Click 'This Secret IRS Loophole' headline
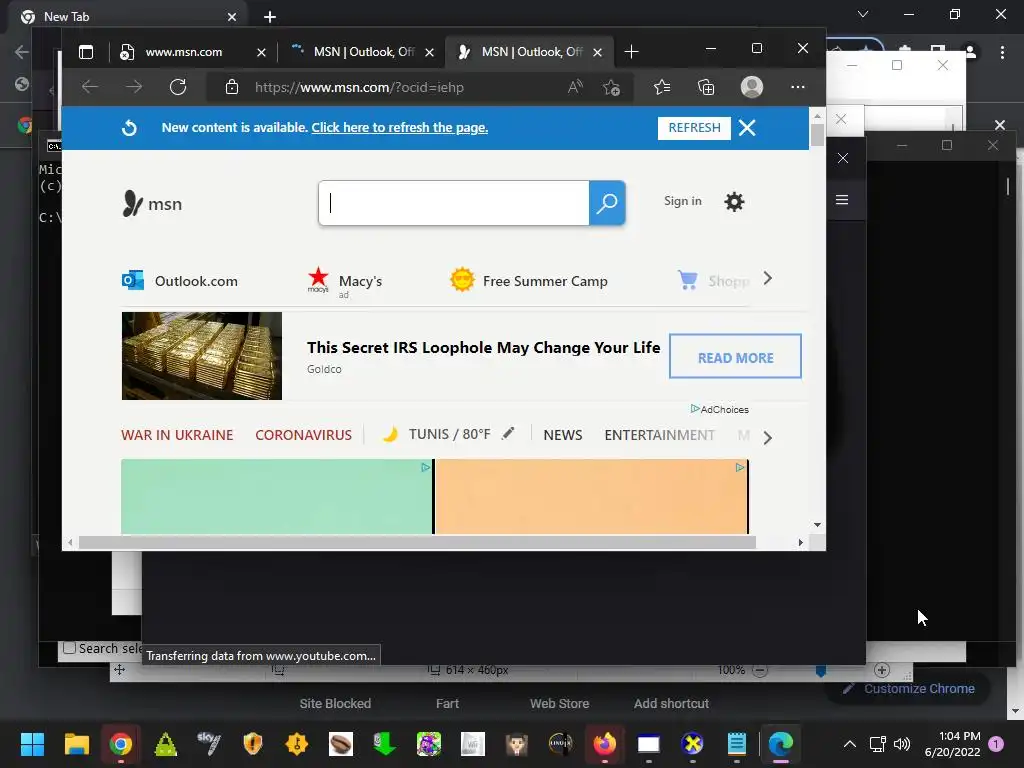The height and width of the screenshot is (768, 1024). click(484, 347)
